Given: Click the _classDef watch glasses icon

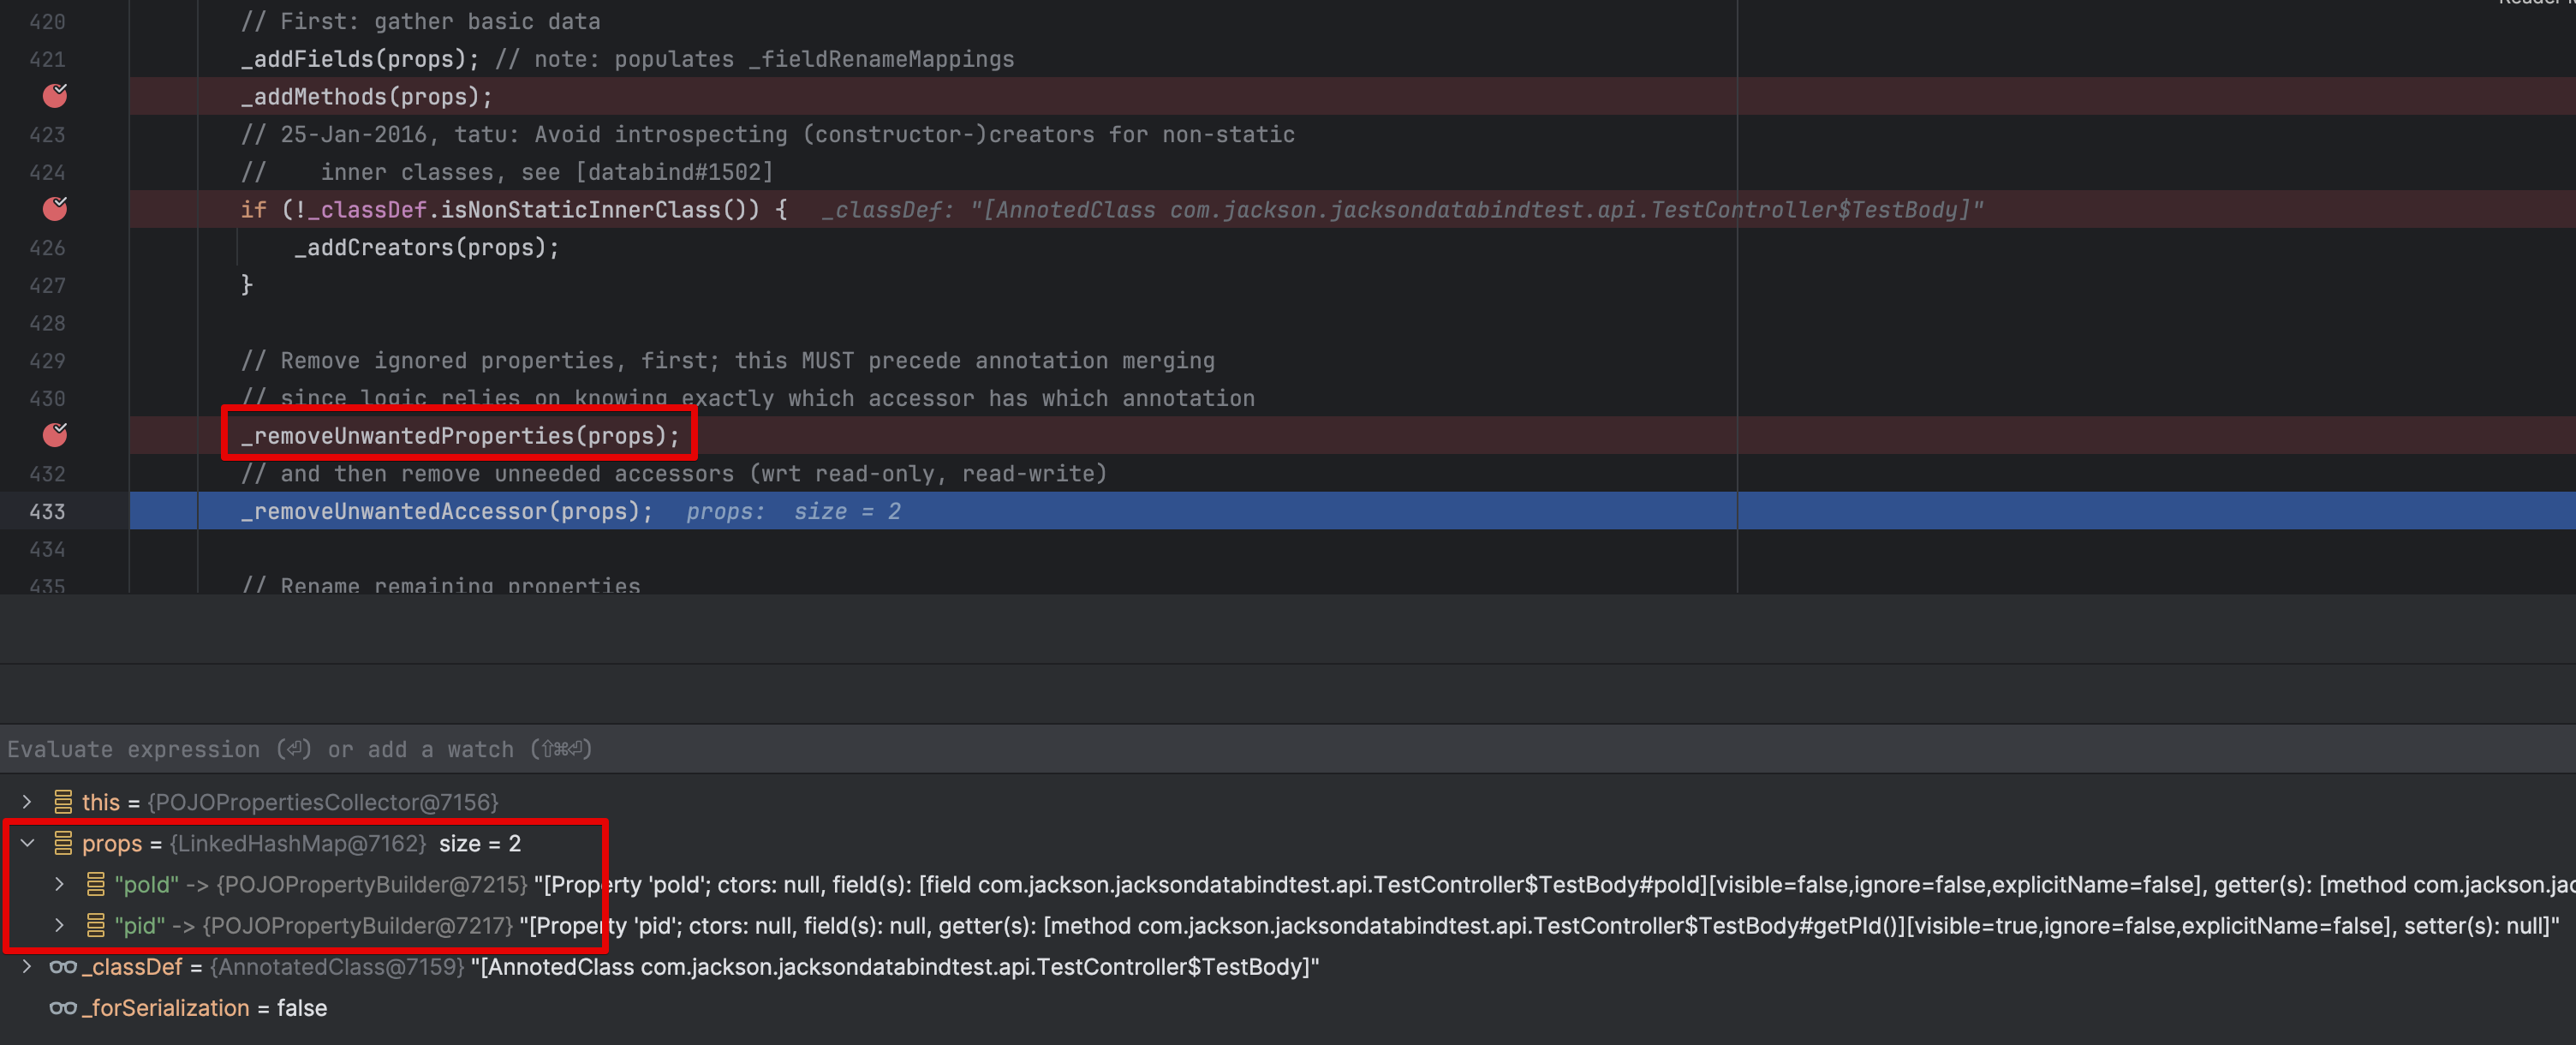Looking at the screenshot, I should point(63,966).
